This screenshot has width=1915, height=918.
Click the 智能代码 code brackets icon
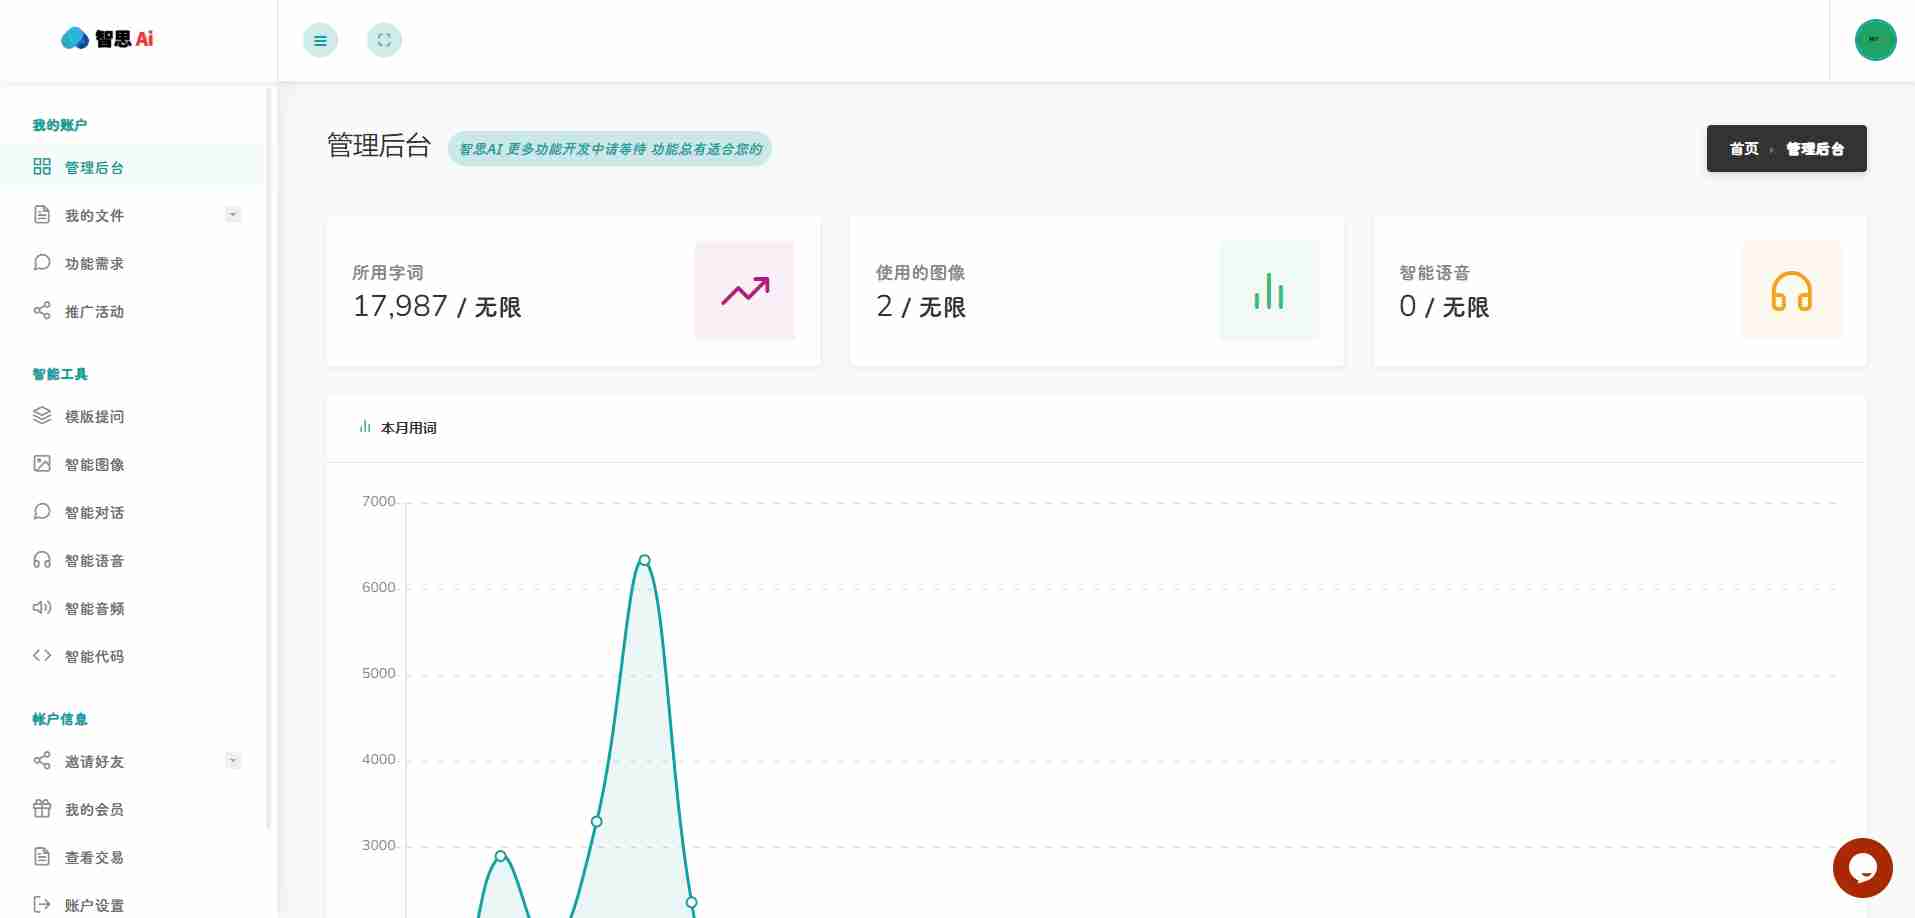point(42,656)
